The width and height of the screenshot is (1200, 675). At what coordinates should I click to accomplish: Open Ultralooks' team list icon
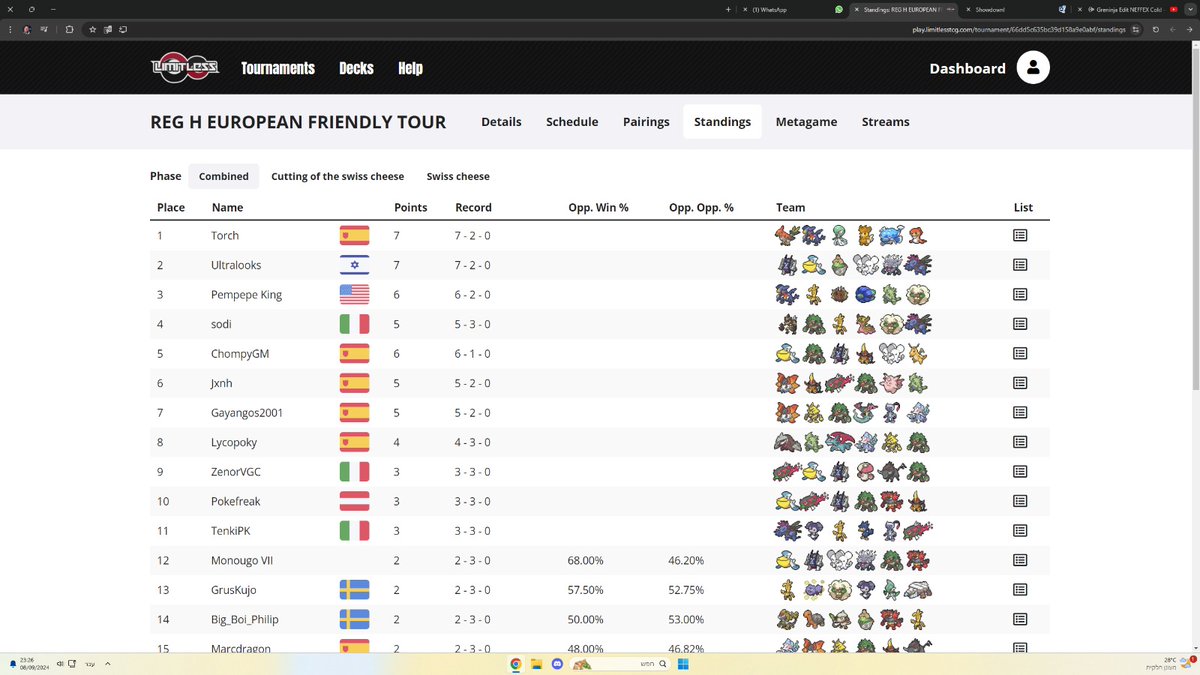coord(1020,265)
